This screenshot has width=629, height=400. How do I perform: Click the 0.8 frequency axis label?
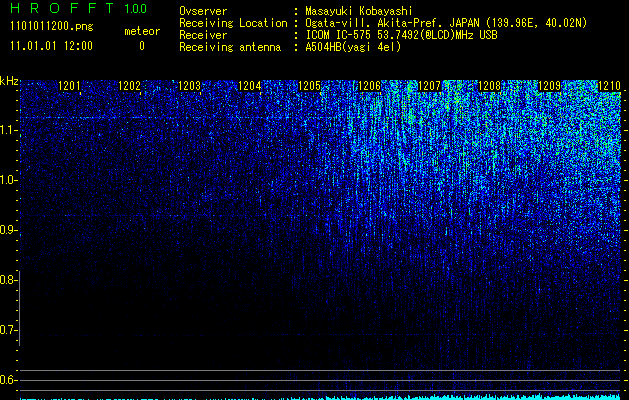coord(7,280)
